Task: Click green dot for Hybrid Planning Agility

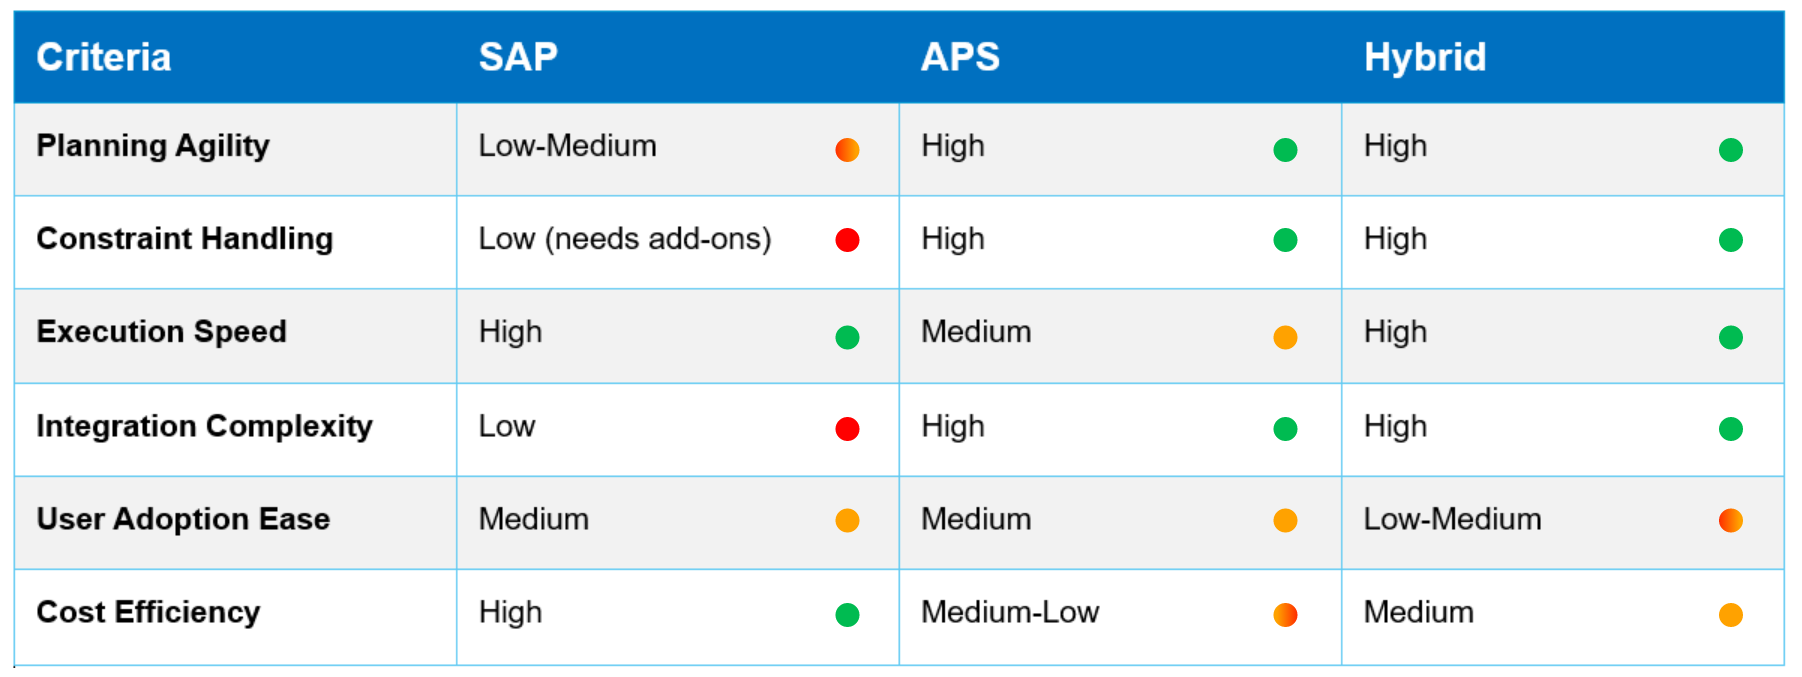Action: coord(1731,150)
